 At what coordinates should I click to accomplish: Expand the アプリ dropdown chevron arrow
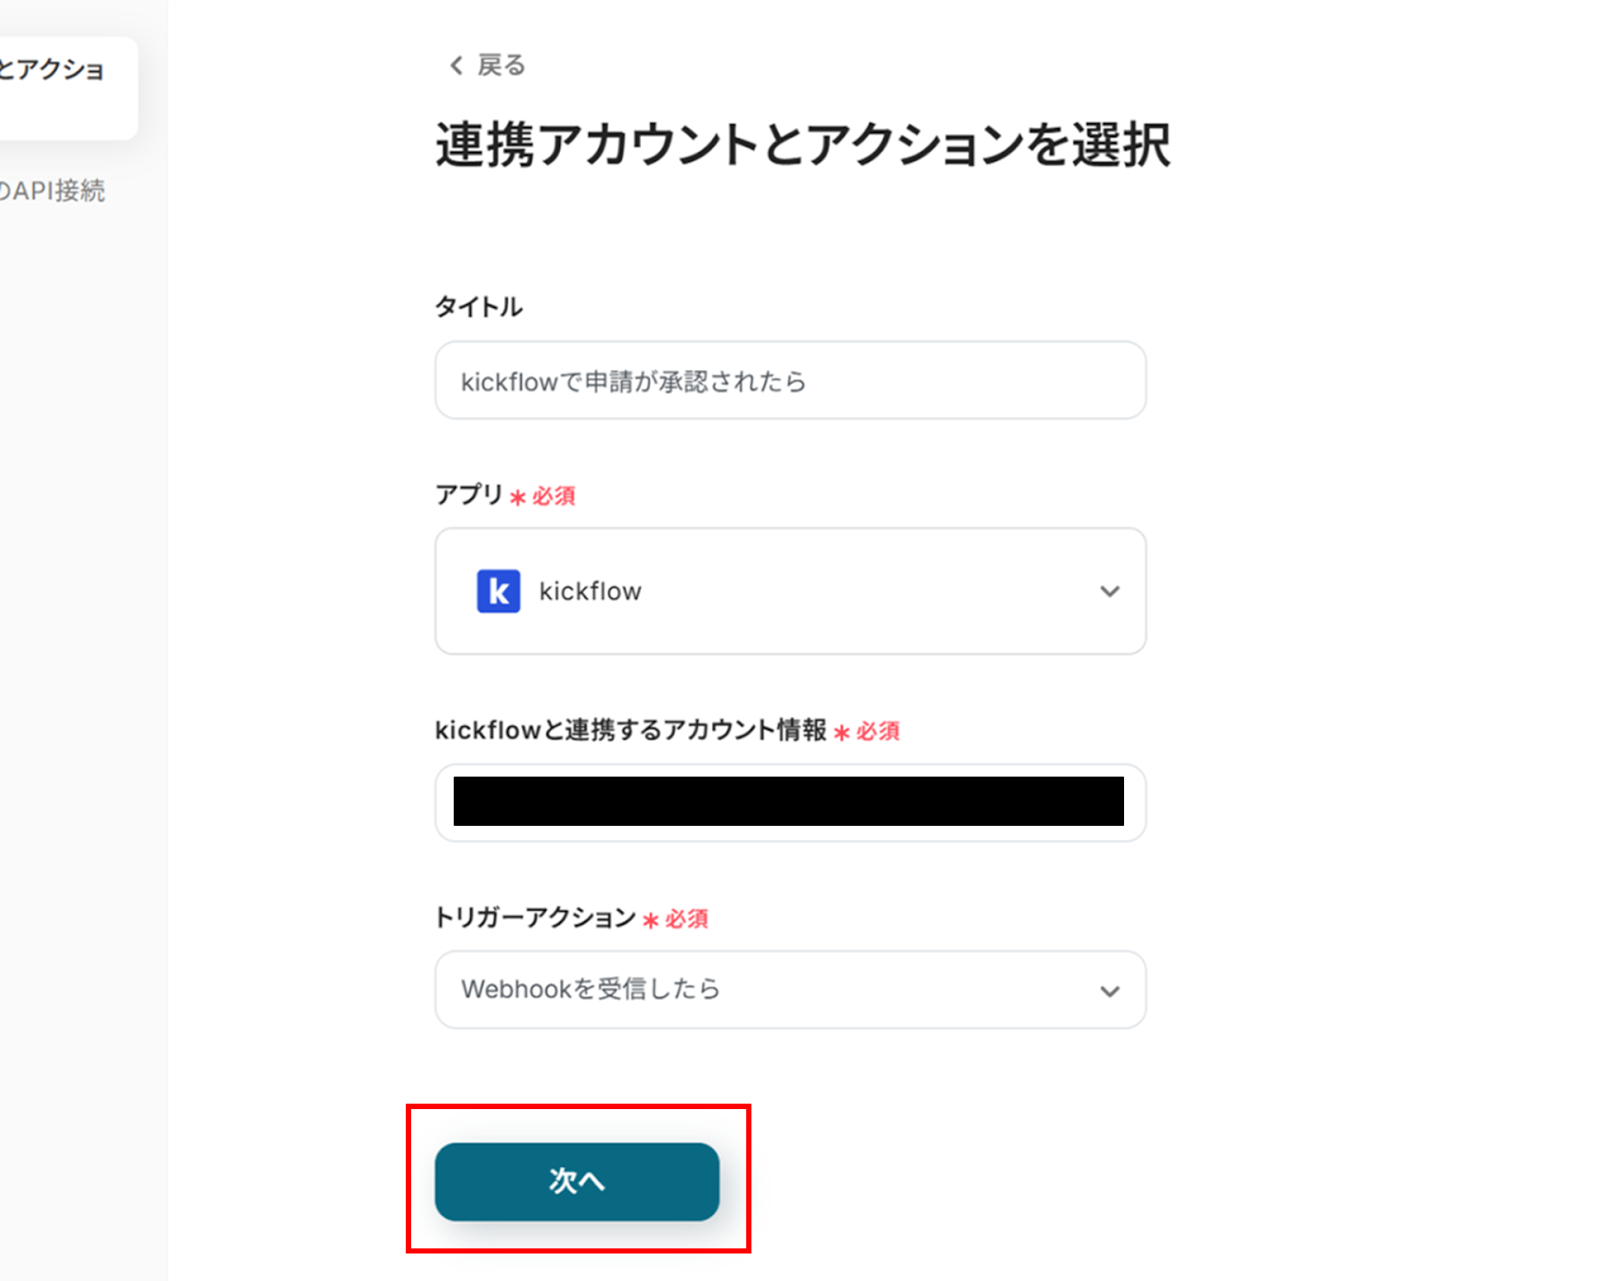1109,591
